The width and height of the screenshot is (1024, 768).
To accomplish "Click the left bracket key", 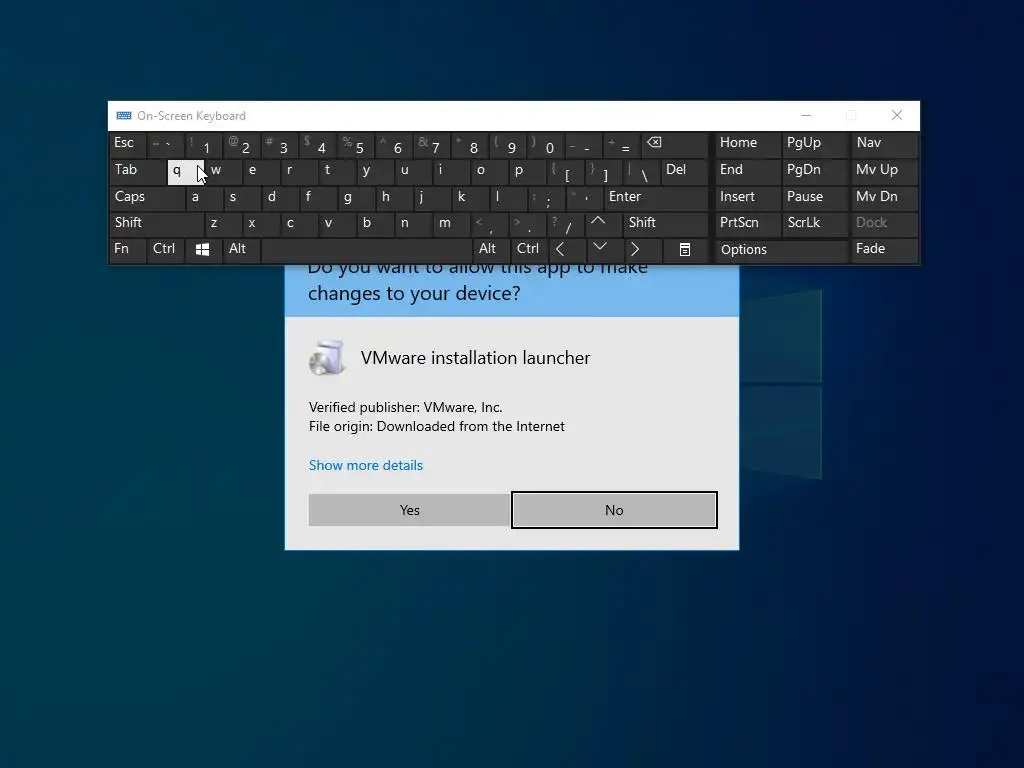I will 564,171.
